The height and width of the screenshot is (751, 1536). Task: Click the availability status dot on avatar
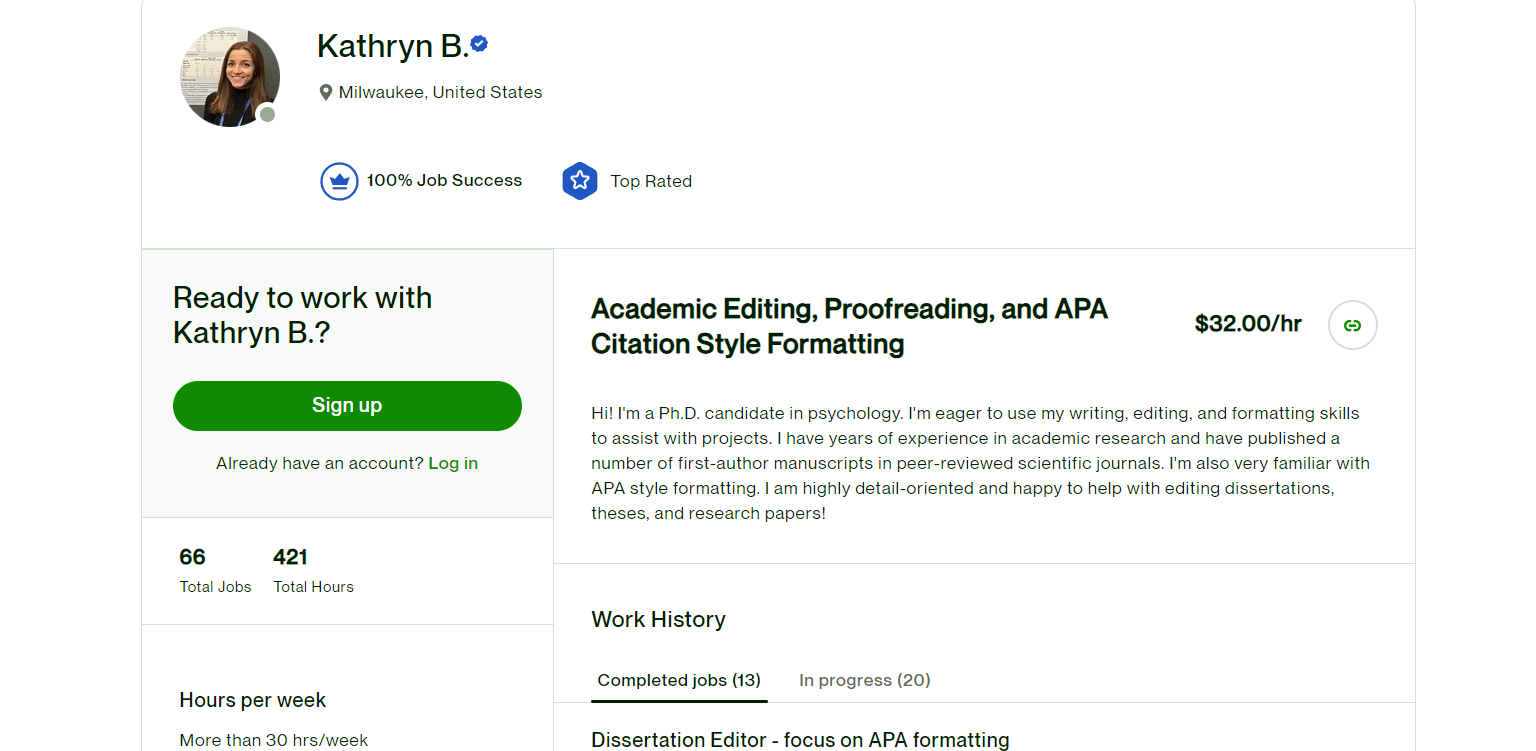[x=267, y=114]
